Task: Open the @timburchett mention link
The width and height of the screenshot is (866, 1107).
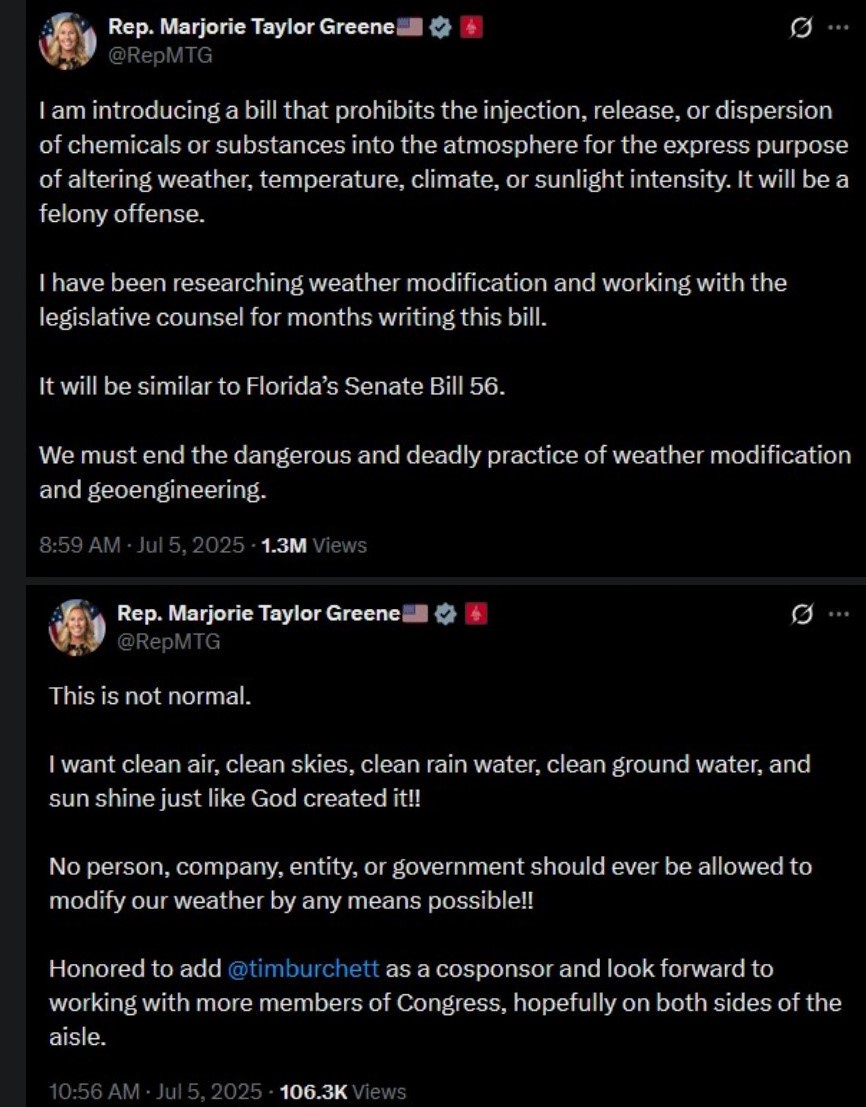Action: (303, 969)
